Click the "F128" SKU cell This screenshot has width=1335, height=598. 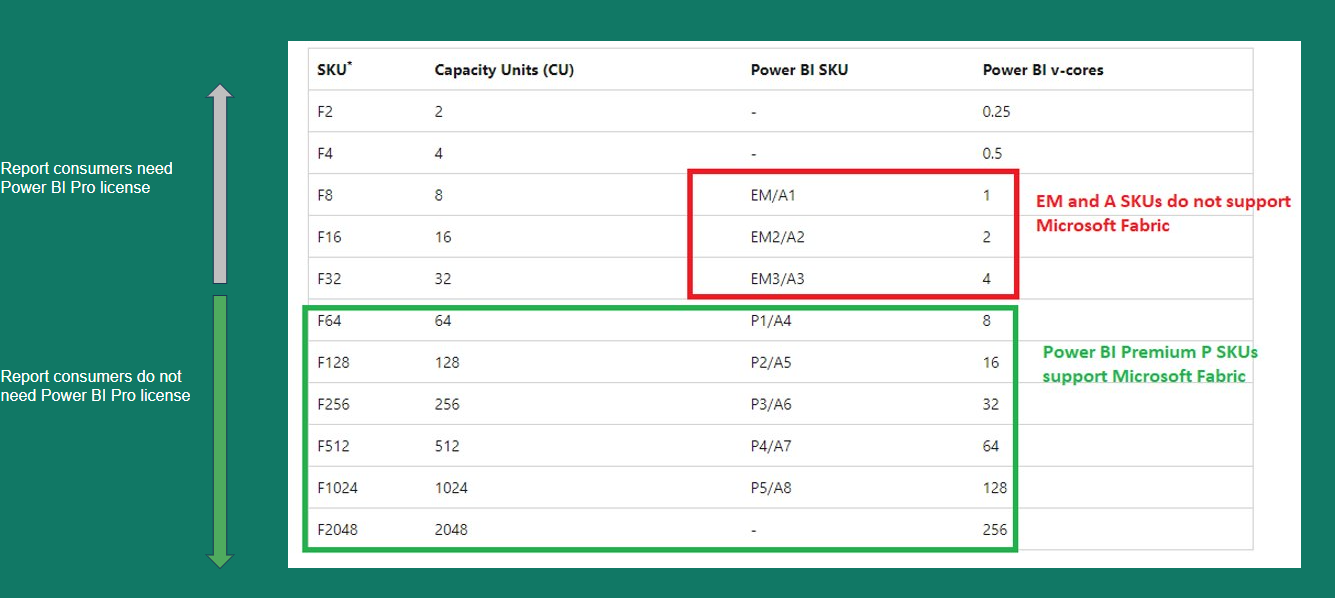[333, 362]
